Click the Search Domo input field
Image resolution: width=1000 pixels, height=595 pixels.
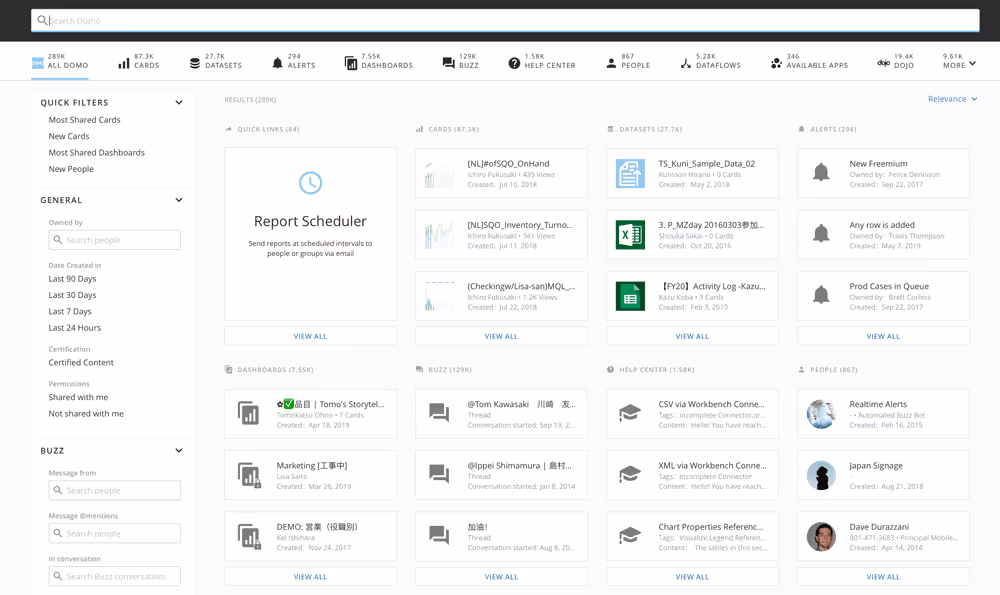coord(505,20)
